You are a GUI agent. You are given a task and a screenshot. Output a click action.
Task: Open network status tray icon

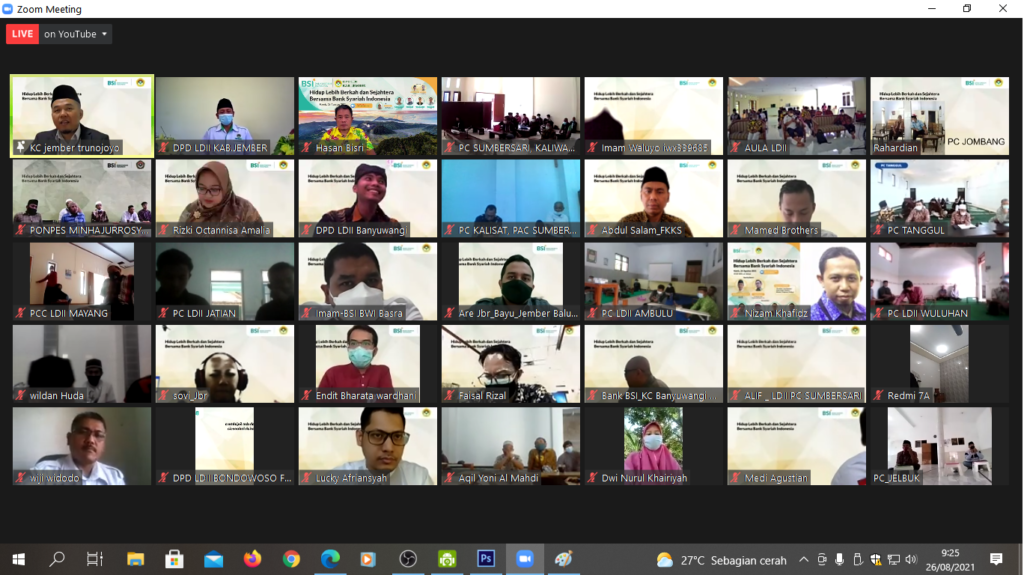[x=893, y=560]
